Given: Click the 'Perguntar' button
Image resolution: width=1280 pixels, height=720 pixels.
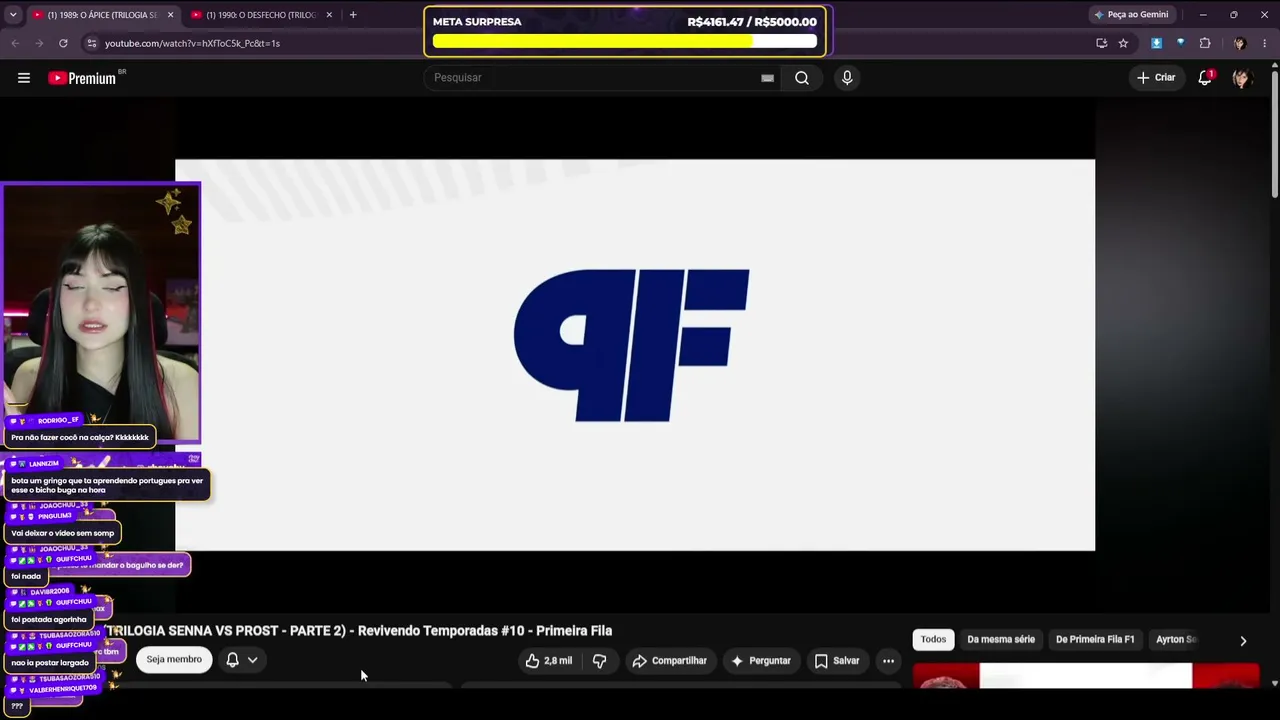Looking at the screenshot, I should tap(760, 661).
